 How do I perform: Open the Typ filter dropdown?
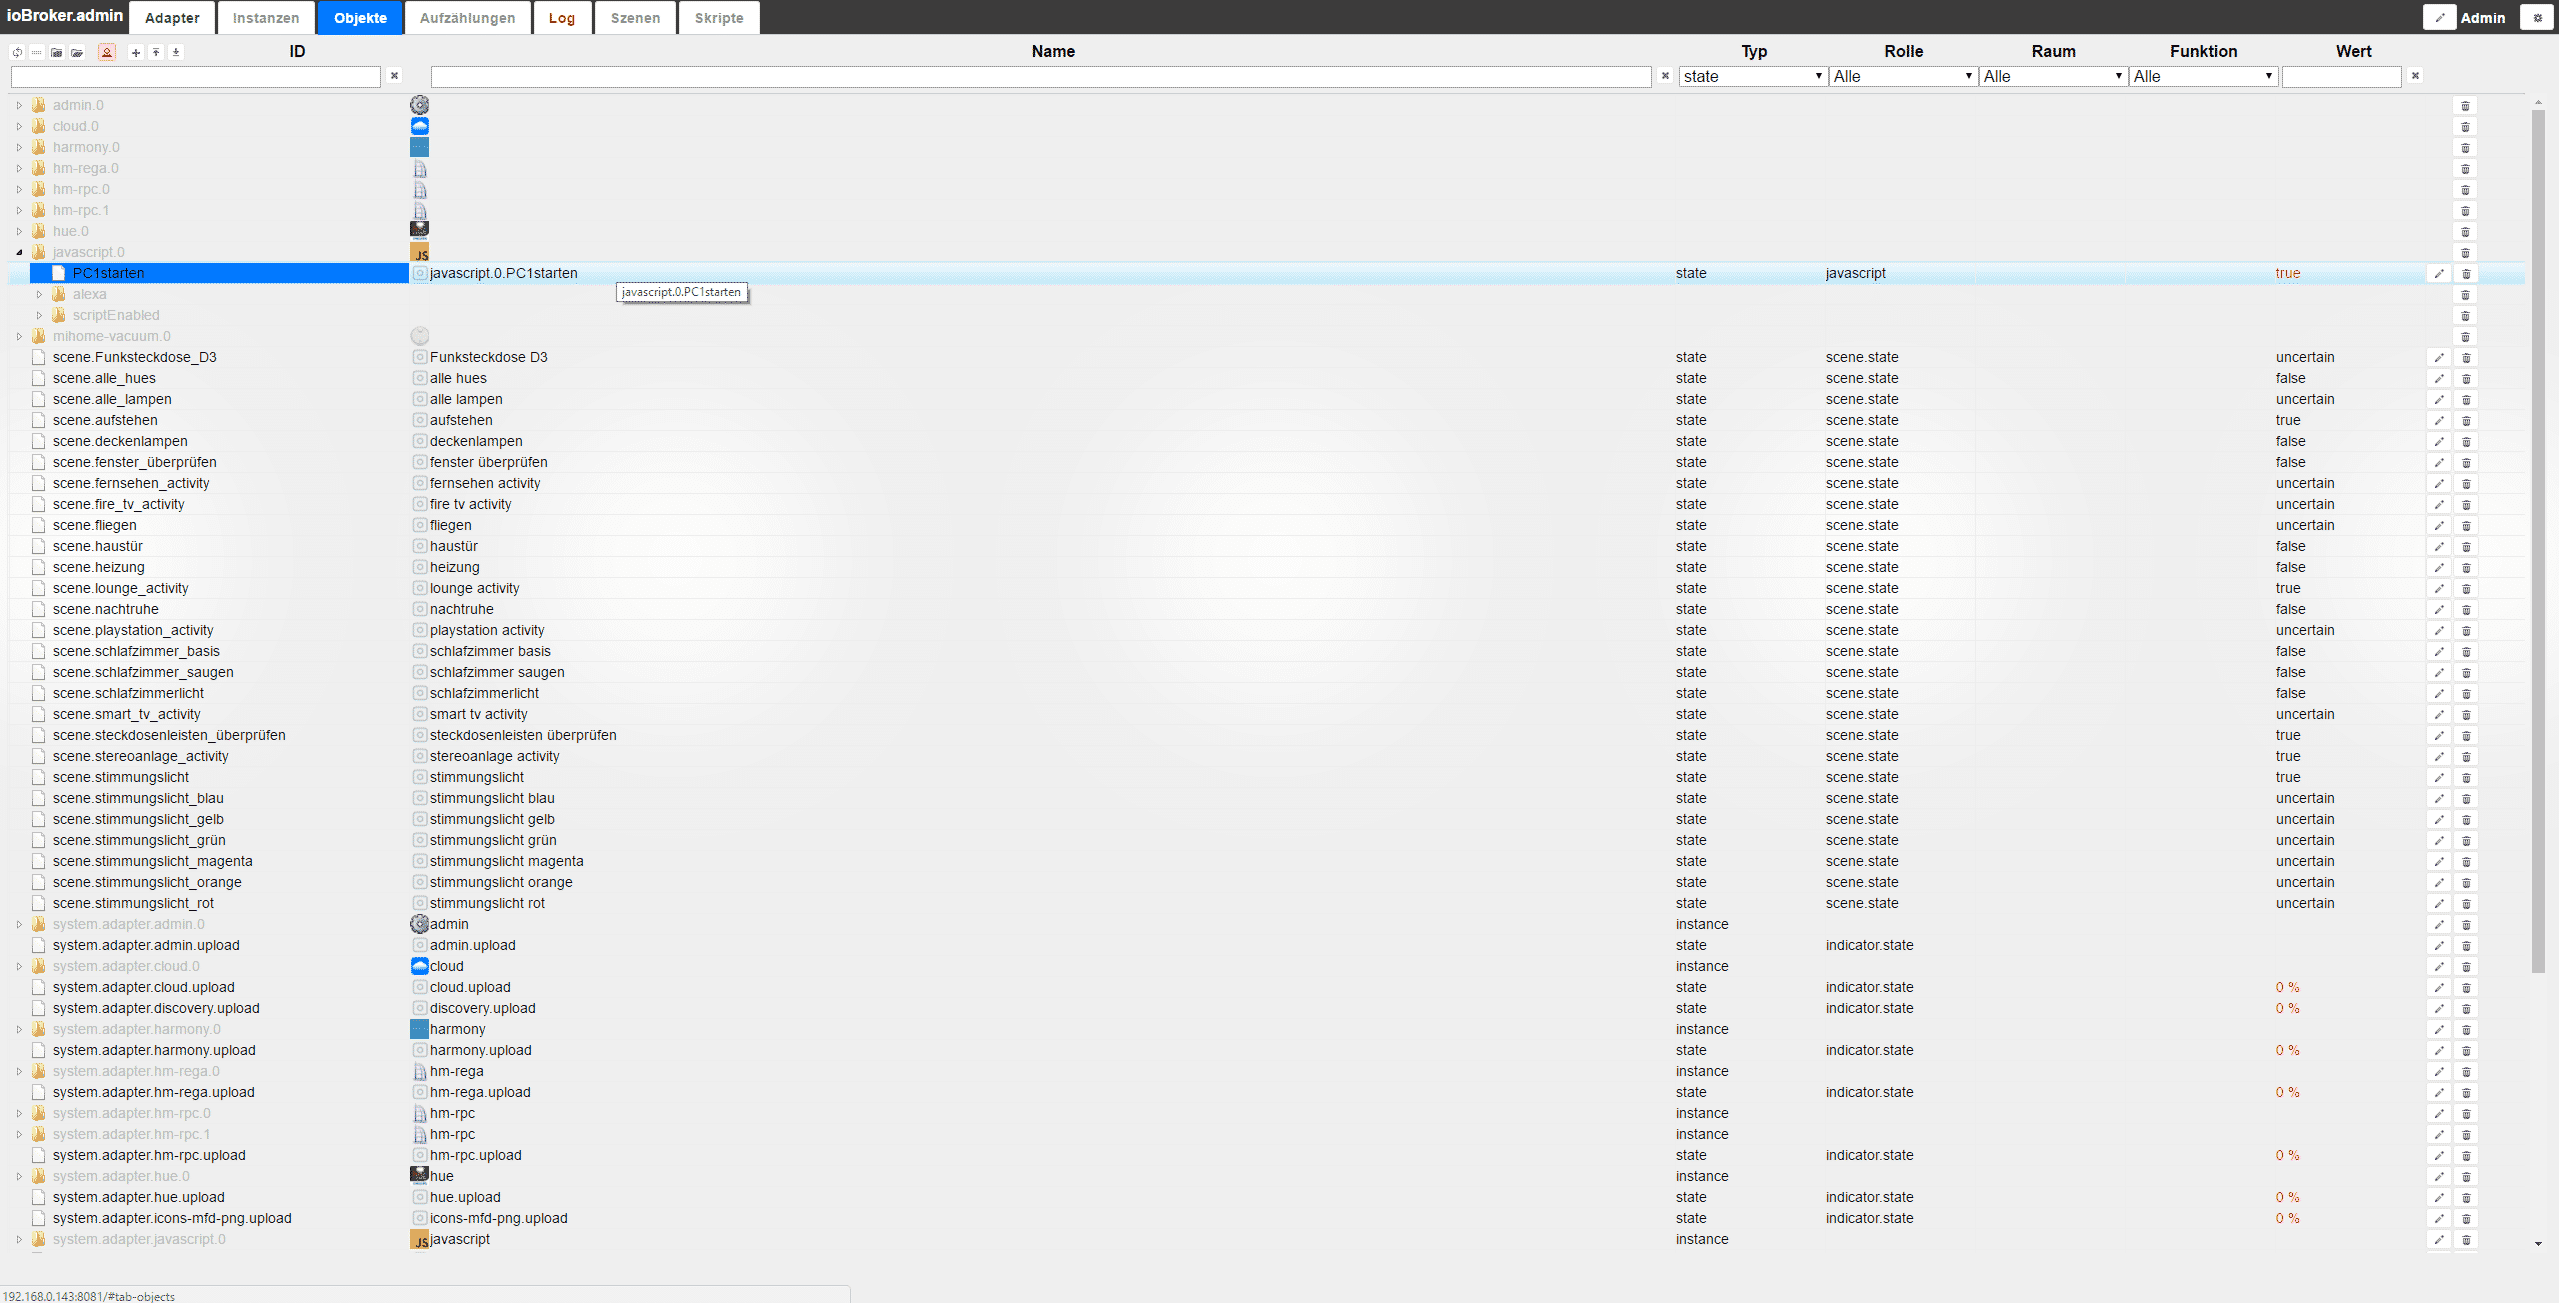tap(1752, 76)
